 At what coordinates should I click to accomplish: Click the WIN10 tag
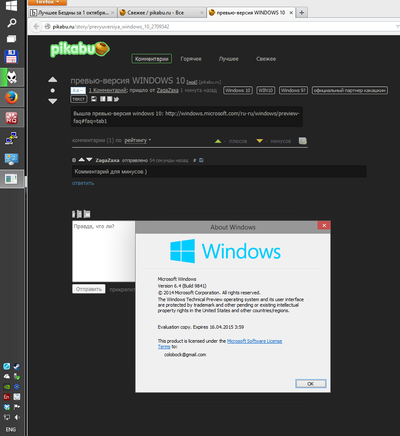pos(266,90)
